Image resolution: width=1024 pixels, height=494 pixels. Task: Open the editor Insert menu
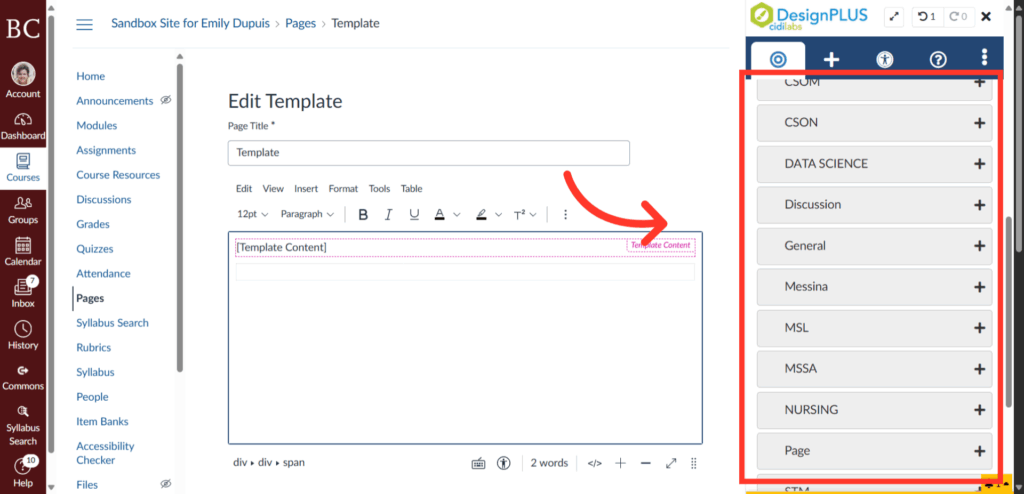(306, 189)
